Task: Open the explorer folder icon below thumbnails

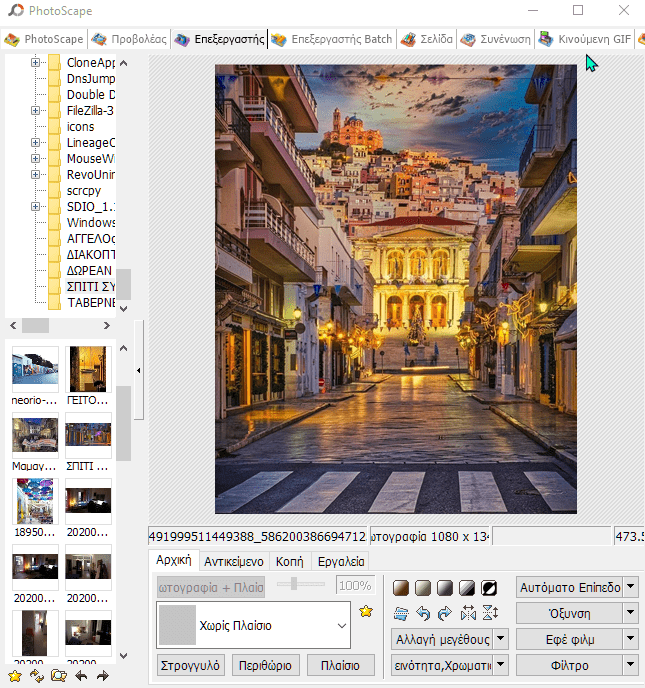Action: point(59,677)
